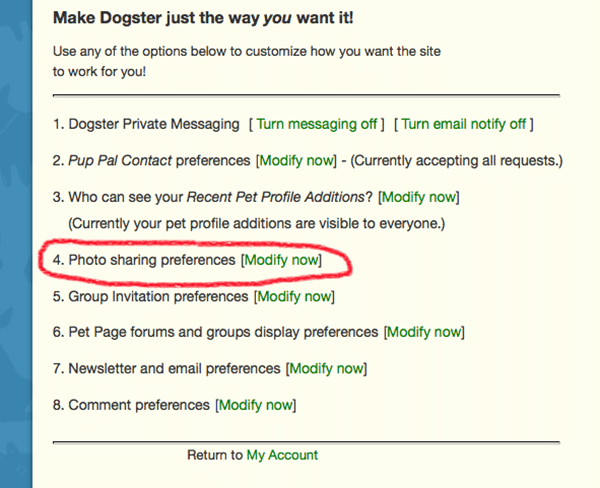Click the Pup Pal Contact preferences label
This screenshot has height=488, width=600.
159,160
